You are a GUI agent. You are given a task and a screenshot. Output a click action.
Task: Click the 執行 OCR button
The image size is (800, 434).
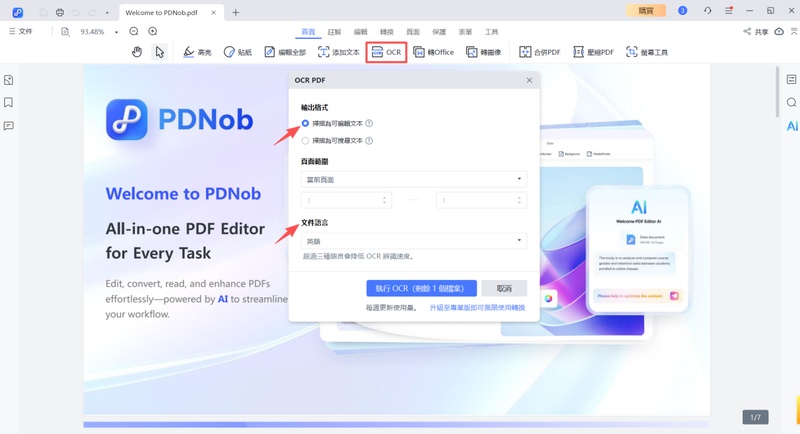pyautogui.click(x=421, y=288)
